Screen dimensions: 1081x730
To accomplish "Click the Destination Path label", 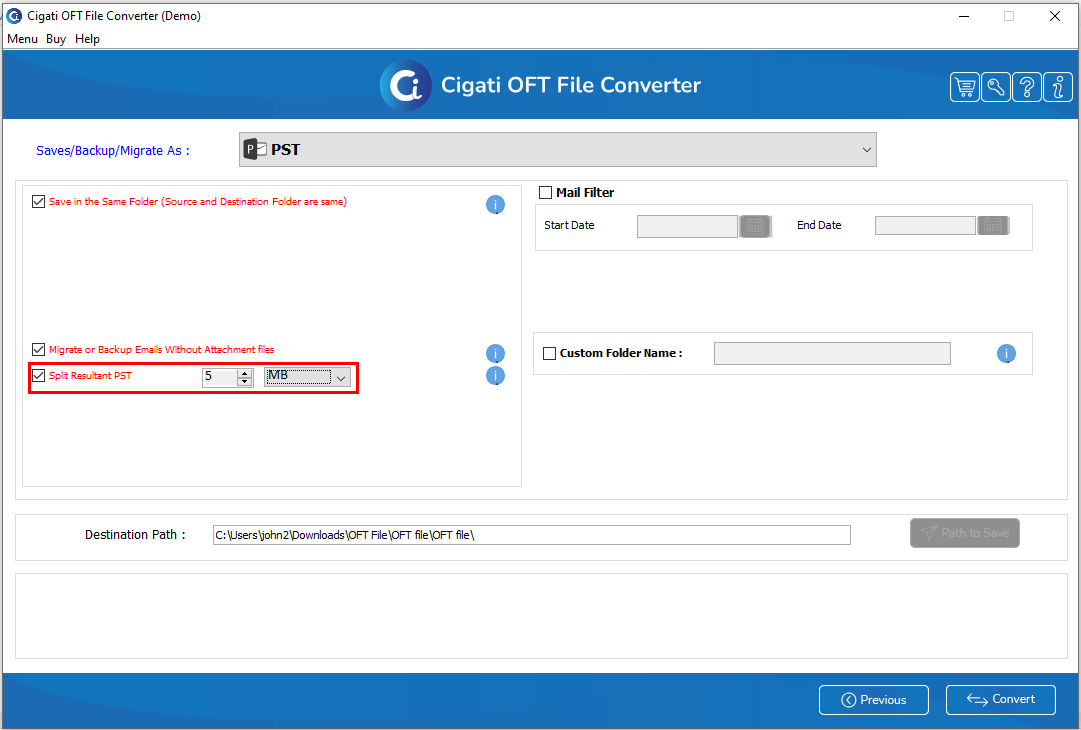I will [x=135, y=534].
